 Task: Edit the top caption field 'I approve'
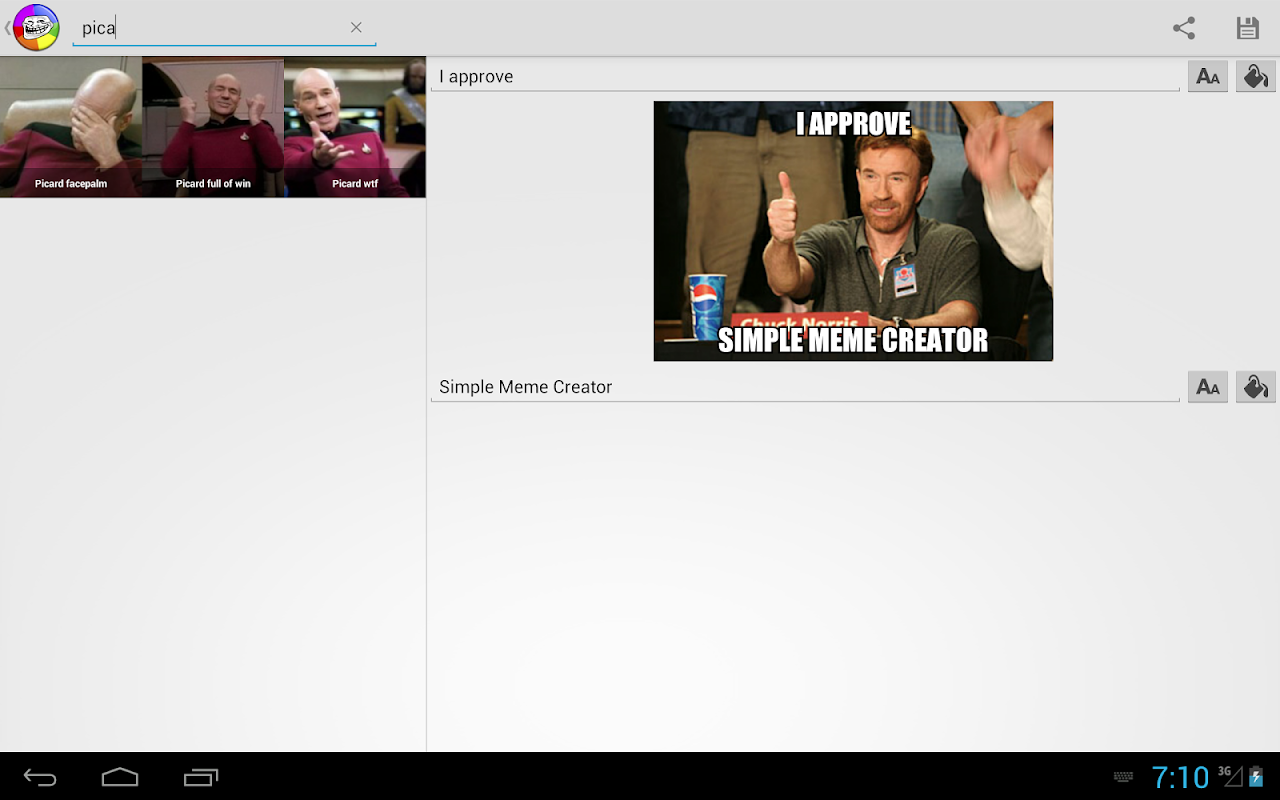(805, 77)
